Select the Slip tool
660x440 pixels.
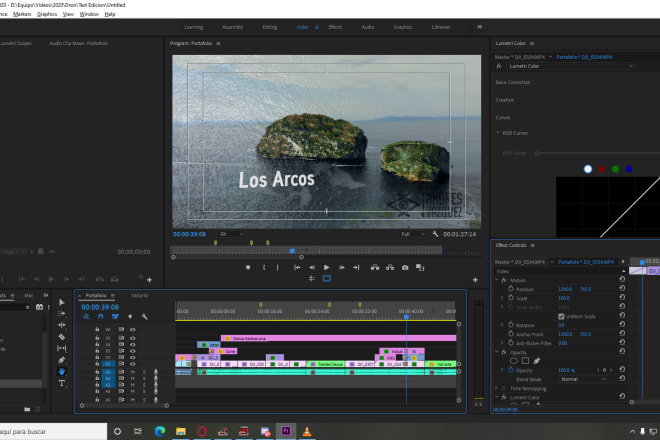click(62, 348)
